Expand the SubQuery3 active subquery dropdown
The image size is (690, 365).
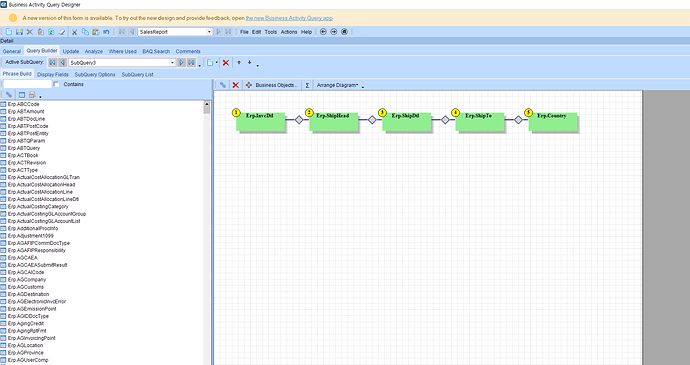point(172,63)
